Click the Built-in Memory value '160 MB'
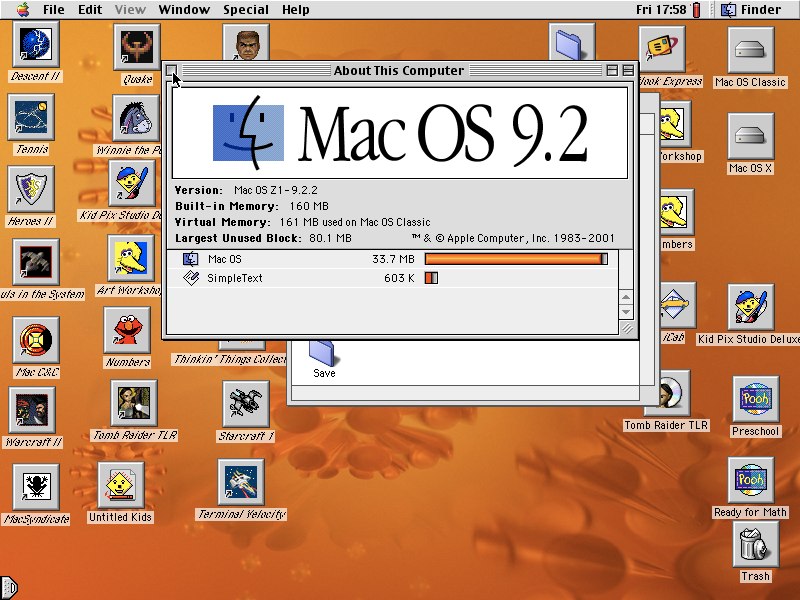Viewport: 800px width, 600px height. [309, 206]
